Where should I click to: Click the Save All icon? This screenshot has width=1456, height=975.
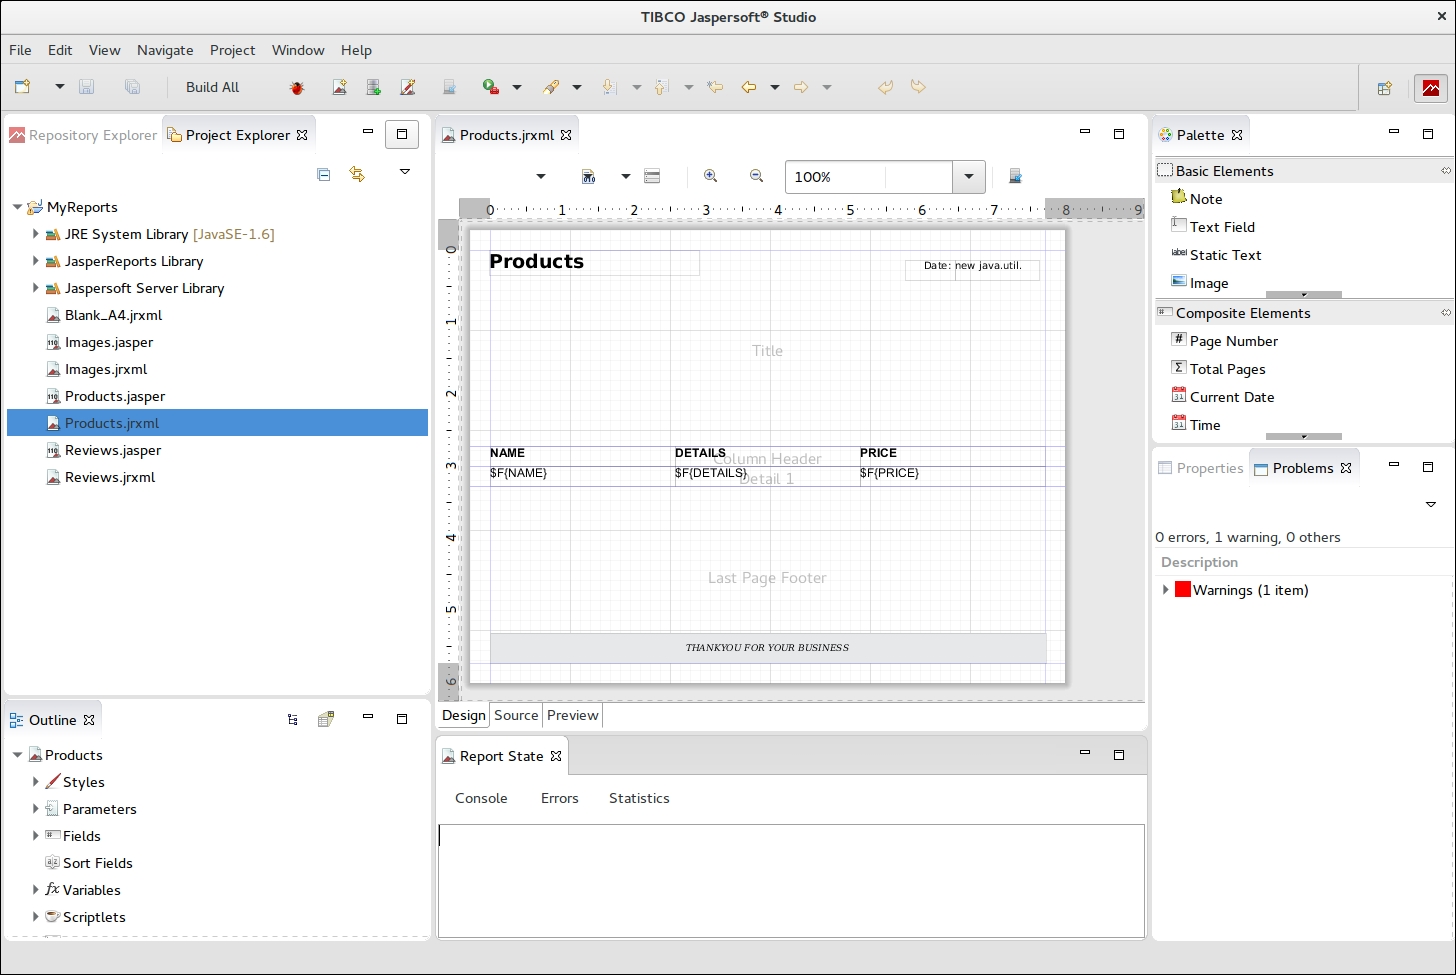tap(132, 87)
